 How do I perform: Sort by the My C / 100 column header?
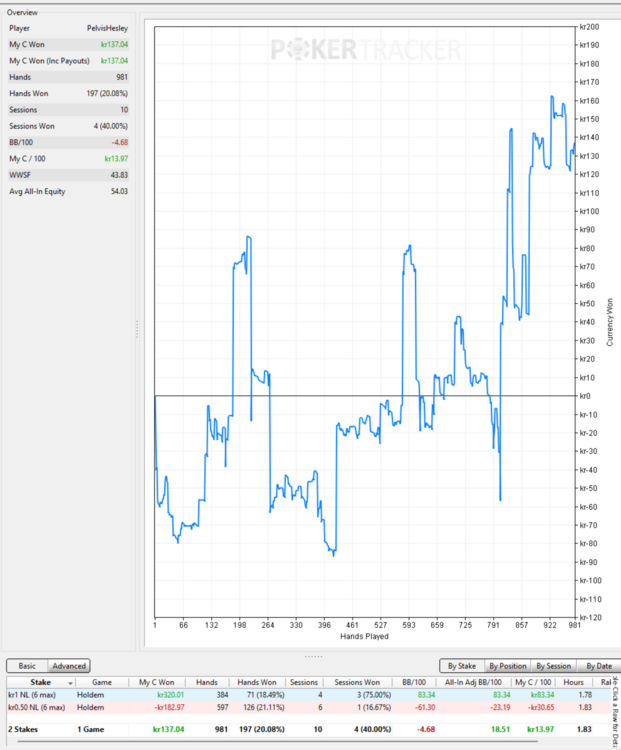533,683
